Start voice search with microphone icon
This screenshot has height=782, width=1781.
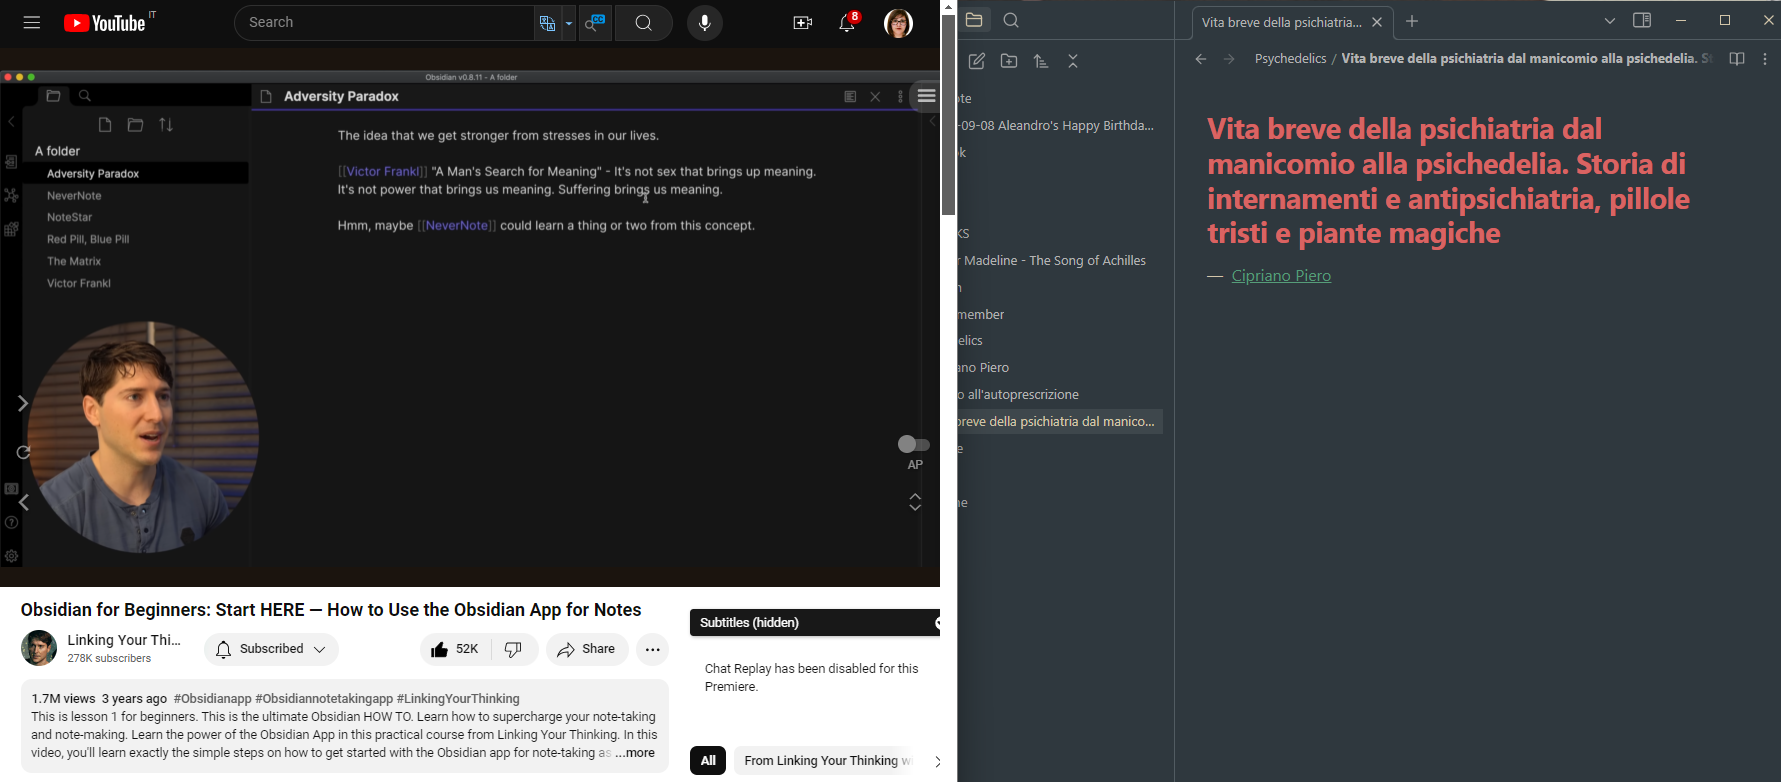(705, 22)
